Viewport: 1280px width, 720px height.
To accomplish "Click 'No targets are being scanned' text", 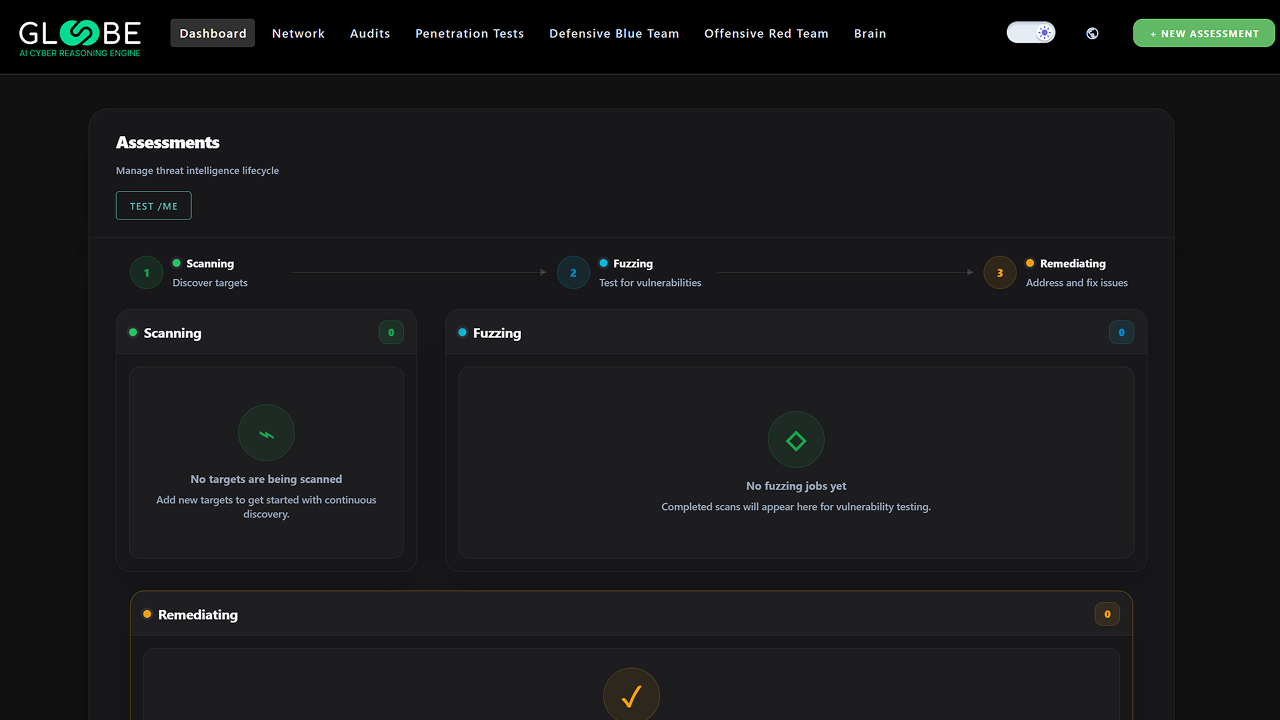I will click(x=266, y=479).
